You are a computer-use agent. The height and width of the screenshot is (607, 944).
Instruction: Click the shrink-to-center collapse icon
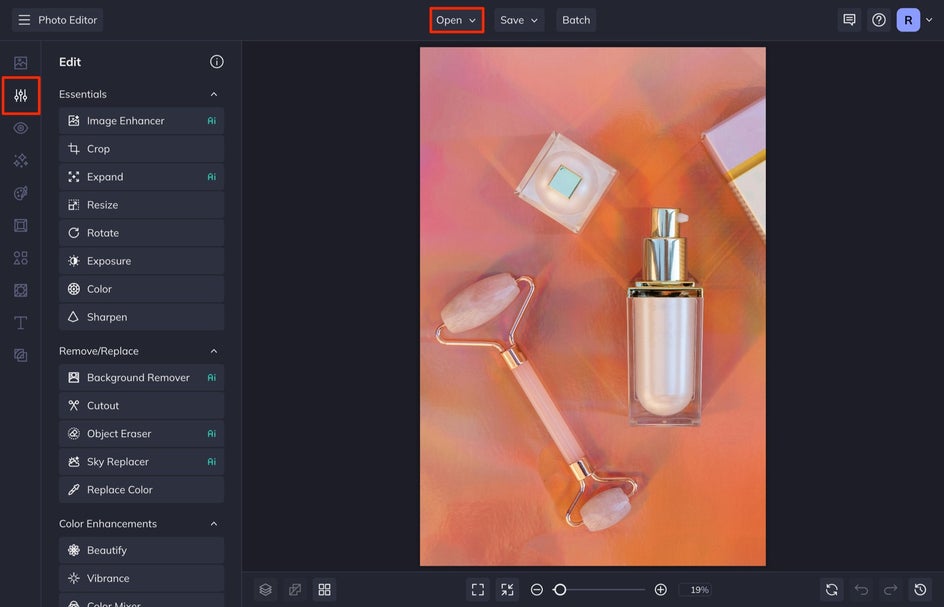point(507,590)
